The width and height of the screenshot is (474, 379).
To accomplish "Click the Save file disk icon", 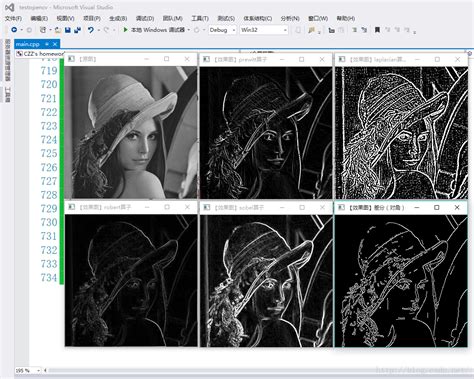I will 68,30.
